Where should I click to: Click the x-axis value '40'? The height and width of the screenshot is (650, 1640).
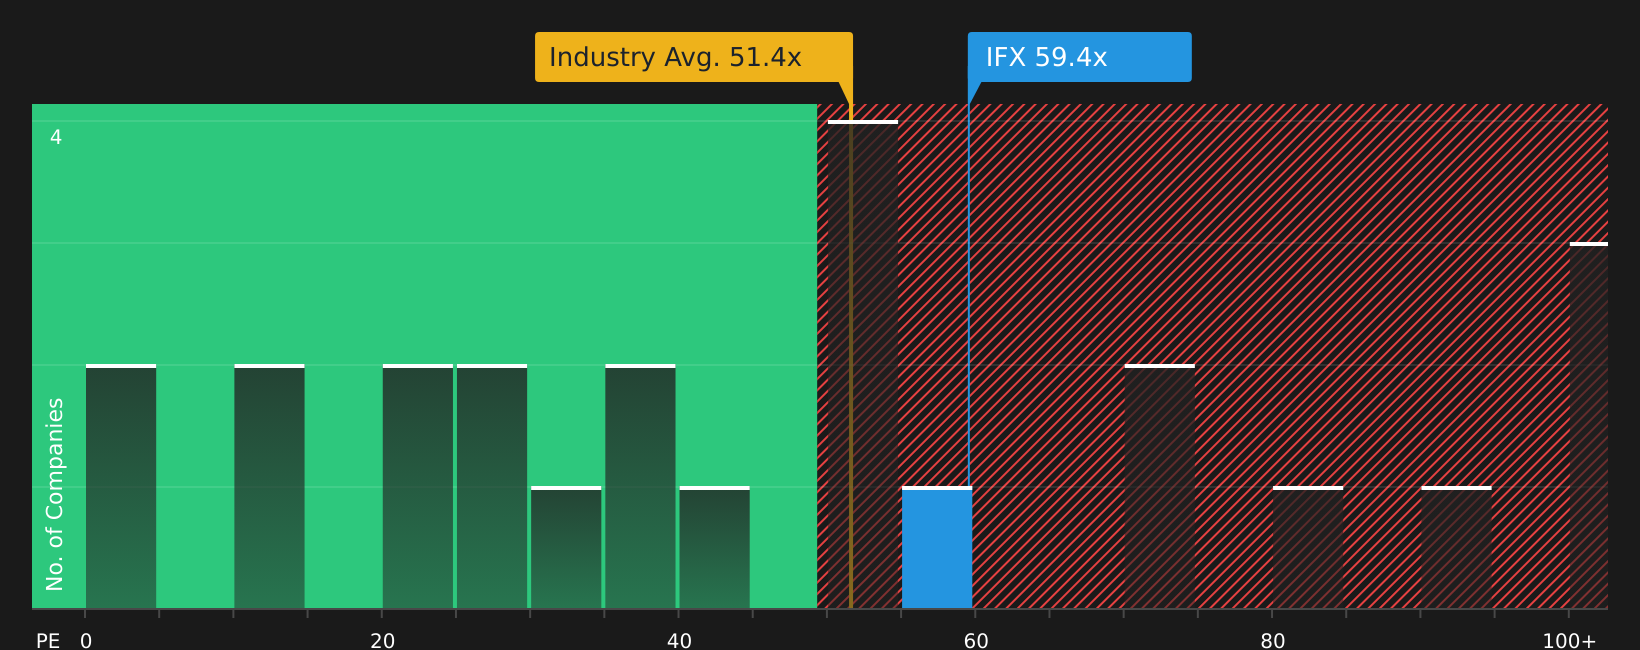point(679,641)
